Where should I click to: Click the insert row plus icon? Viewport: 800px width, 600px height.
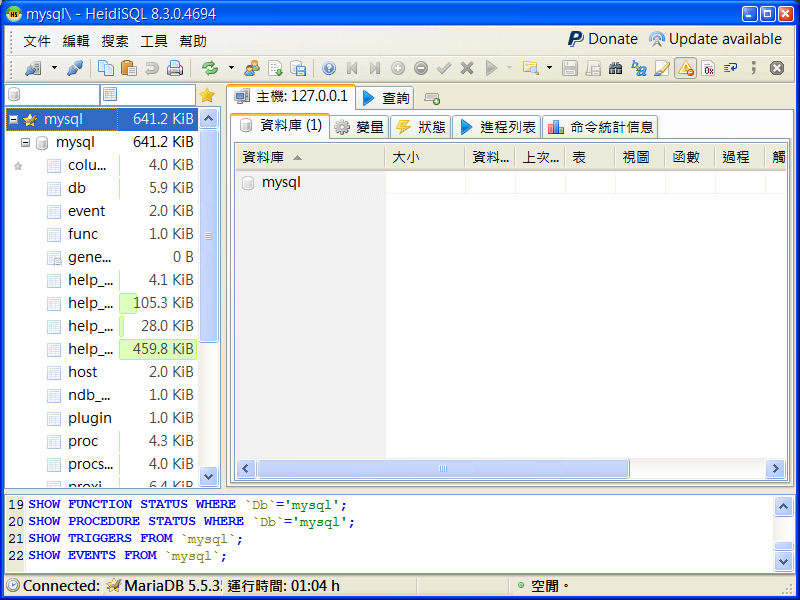[x=398, y=68]
